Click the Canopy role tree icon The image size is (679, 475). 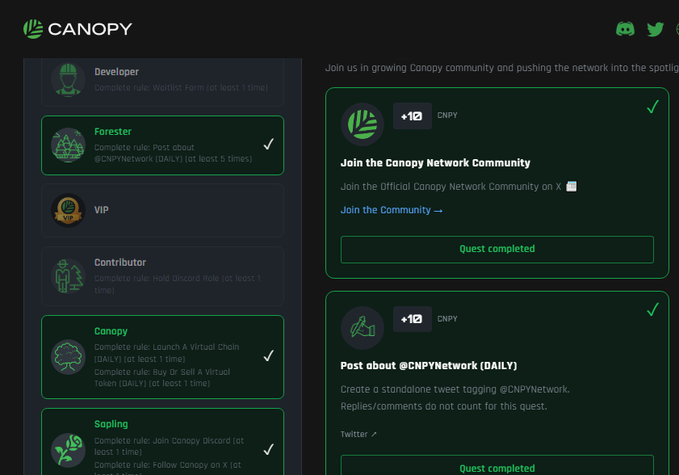point(68,357)
